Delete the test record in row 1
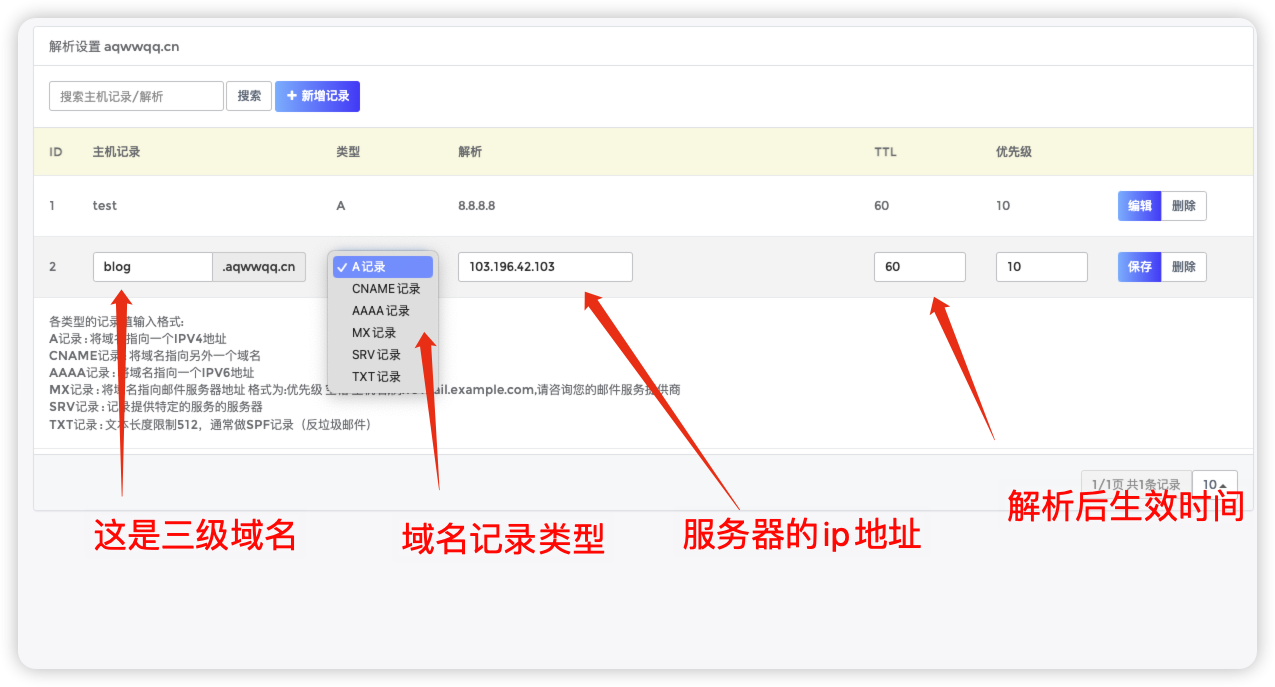This screenshot has width=1275, height=687. click(x=1184, y=206)
